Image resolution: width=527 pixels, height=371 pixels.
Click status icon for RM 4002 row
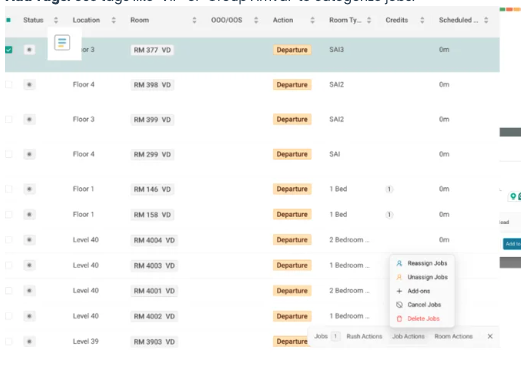(29, 316)
